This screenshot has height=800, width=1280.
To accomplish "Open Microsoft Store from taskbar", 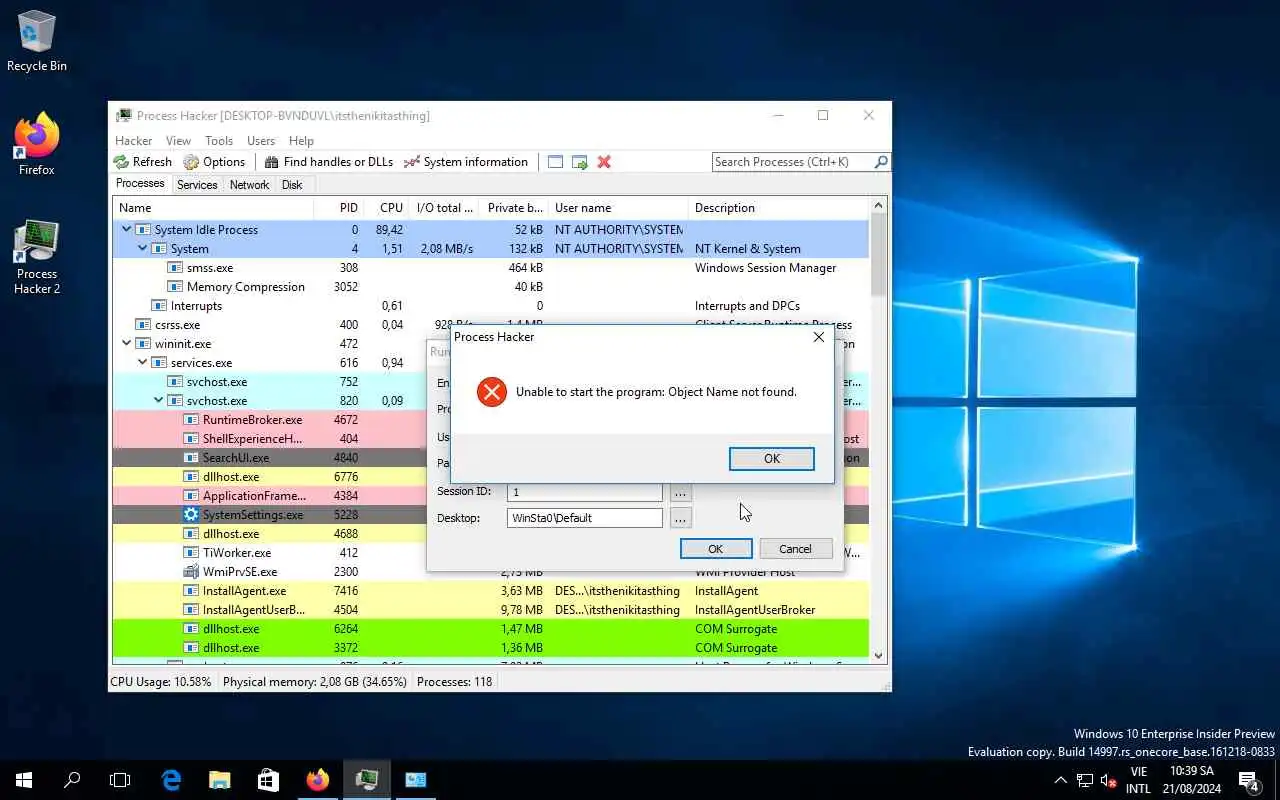I will point(268,780).
